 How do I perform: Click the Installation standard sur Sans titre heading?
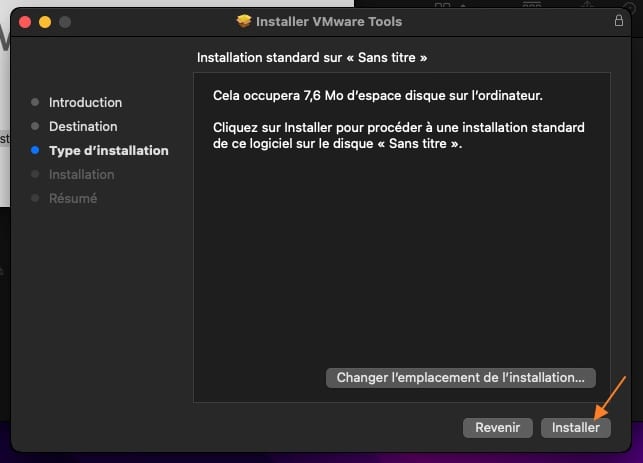click(x=312, y=57)
